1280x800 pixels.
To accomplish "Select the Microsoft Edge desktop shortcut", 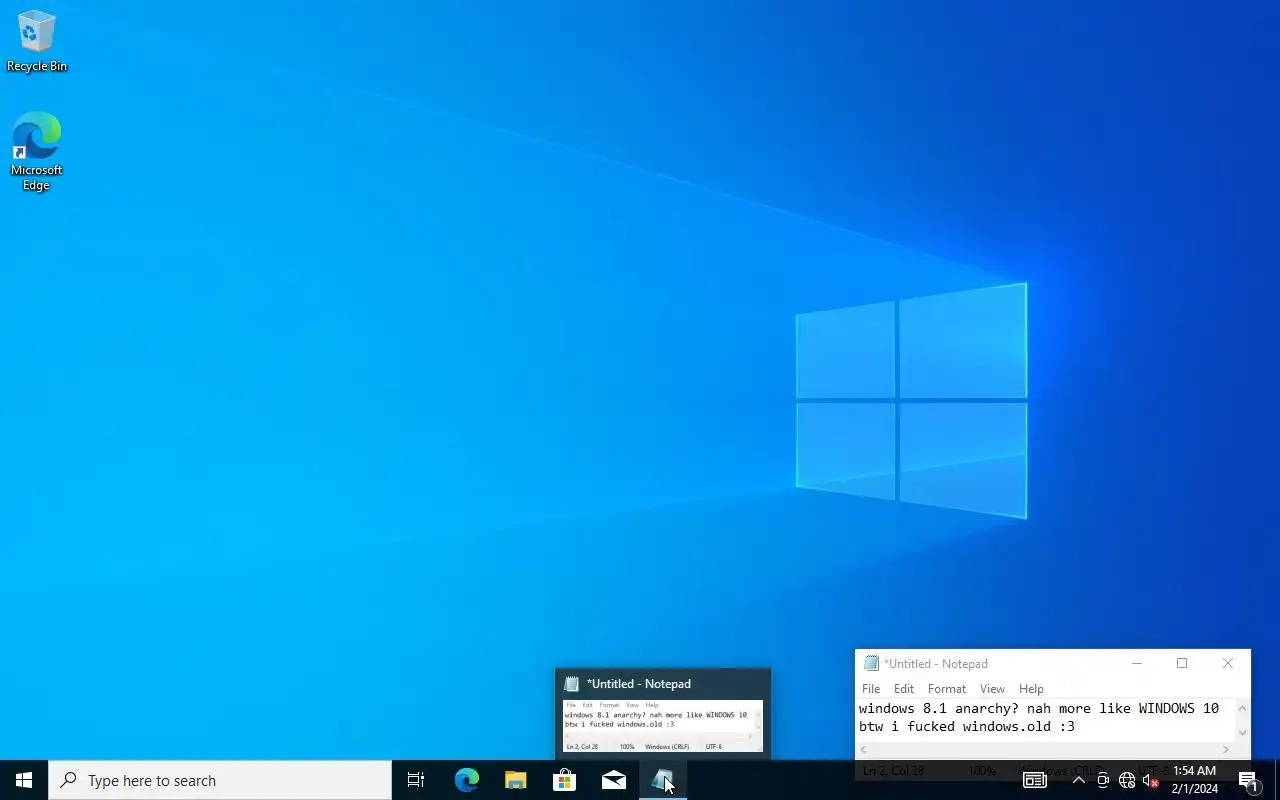I will pyautogui.click(x=37, y=151).
